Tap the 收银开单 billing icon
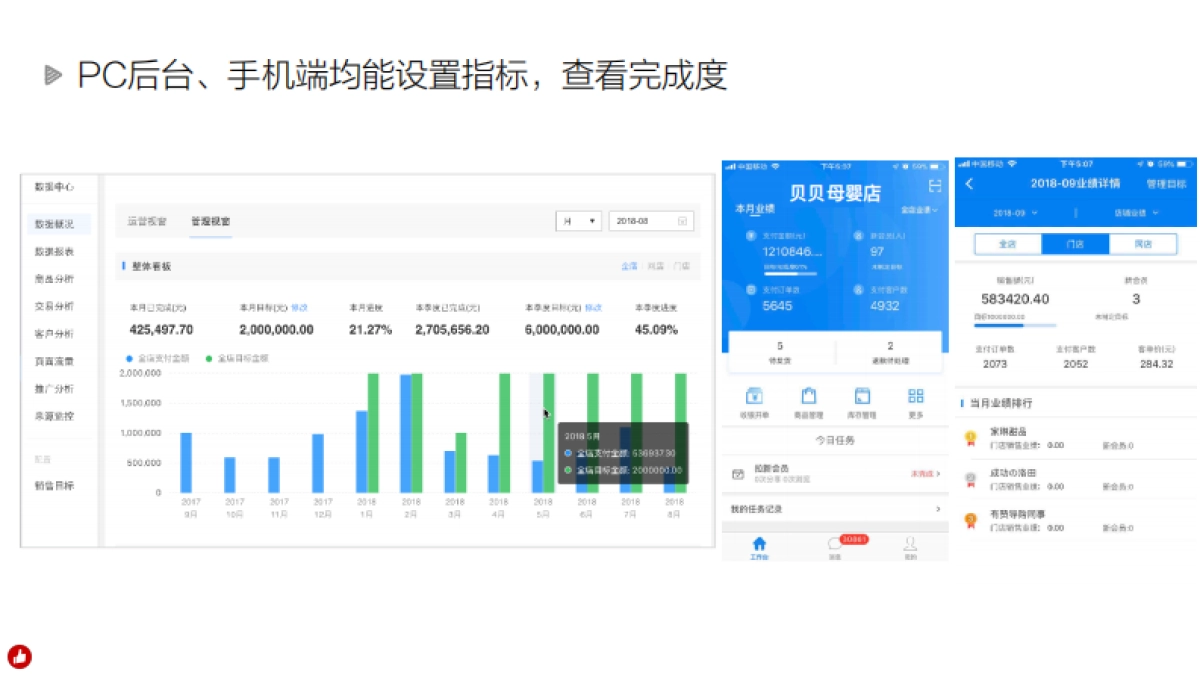This screenshot has width=1200, height=675. click(x=753, y=397)
